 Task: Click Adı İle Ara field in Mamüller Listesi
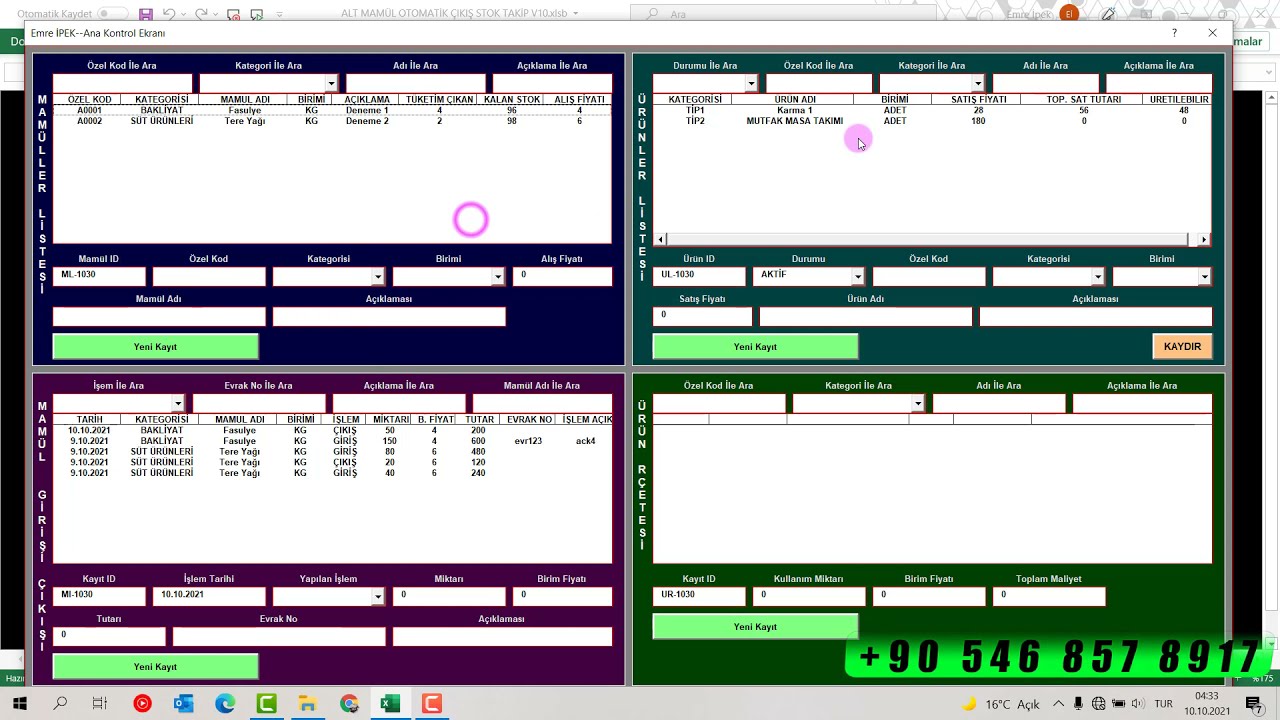[415, 84]
